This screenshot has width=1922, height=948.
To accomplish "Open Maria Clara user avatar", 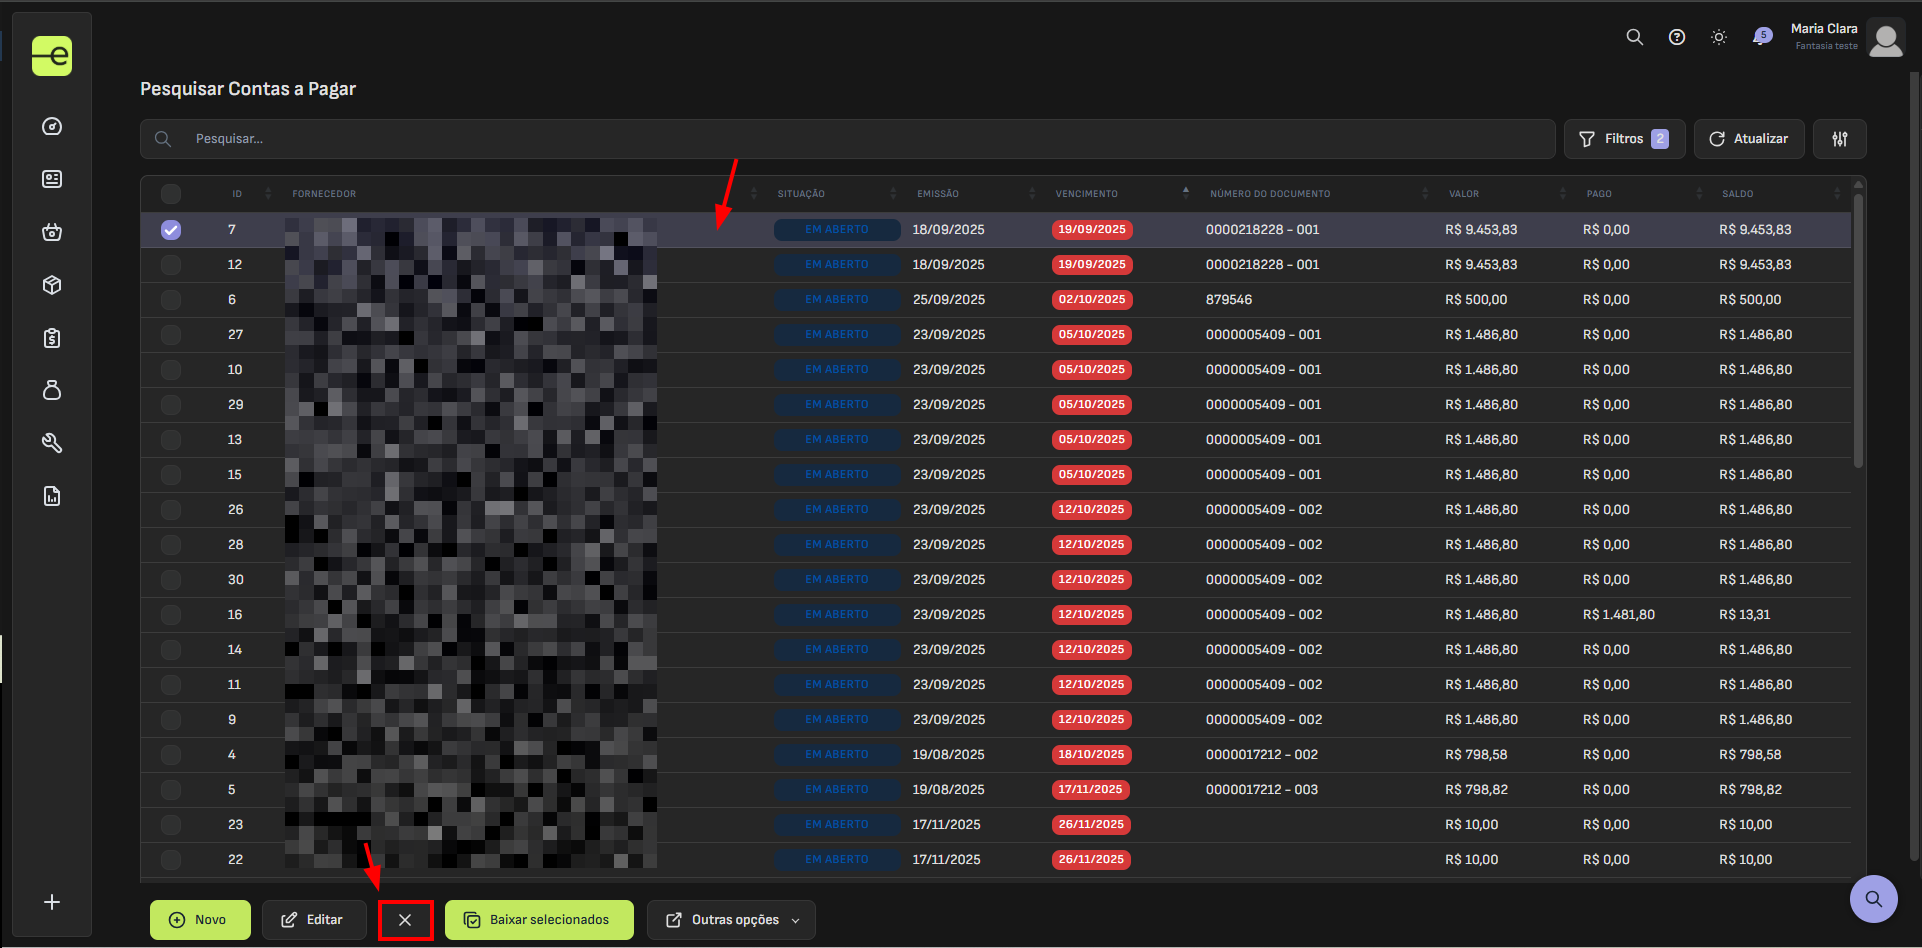I will tap(1886, 39).
